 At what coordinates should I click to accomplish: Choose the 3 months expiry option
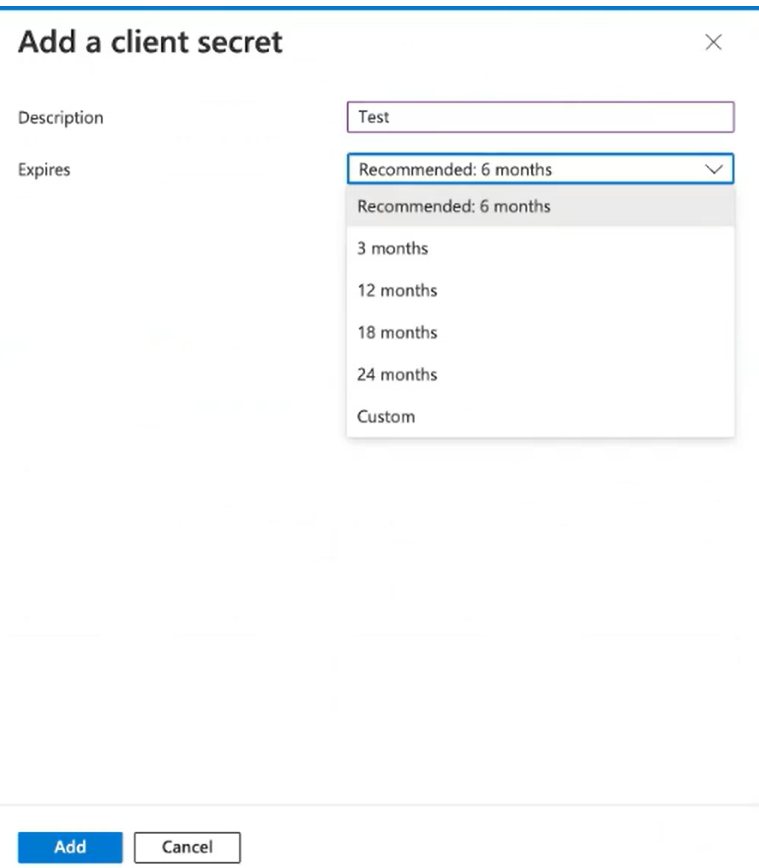(x=385, y=249)
